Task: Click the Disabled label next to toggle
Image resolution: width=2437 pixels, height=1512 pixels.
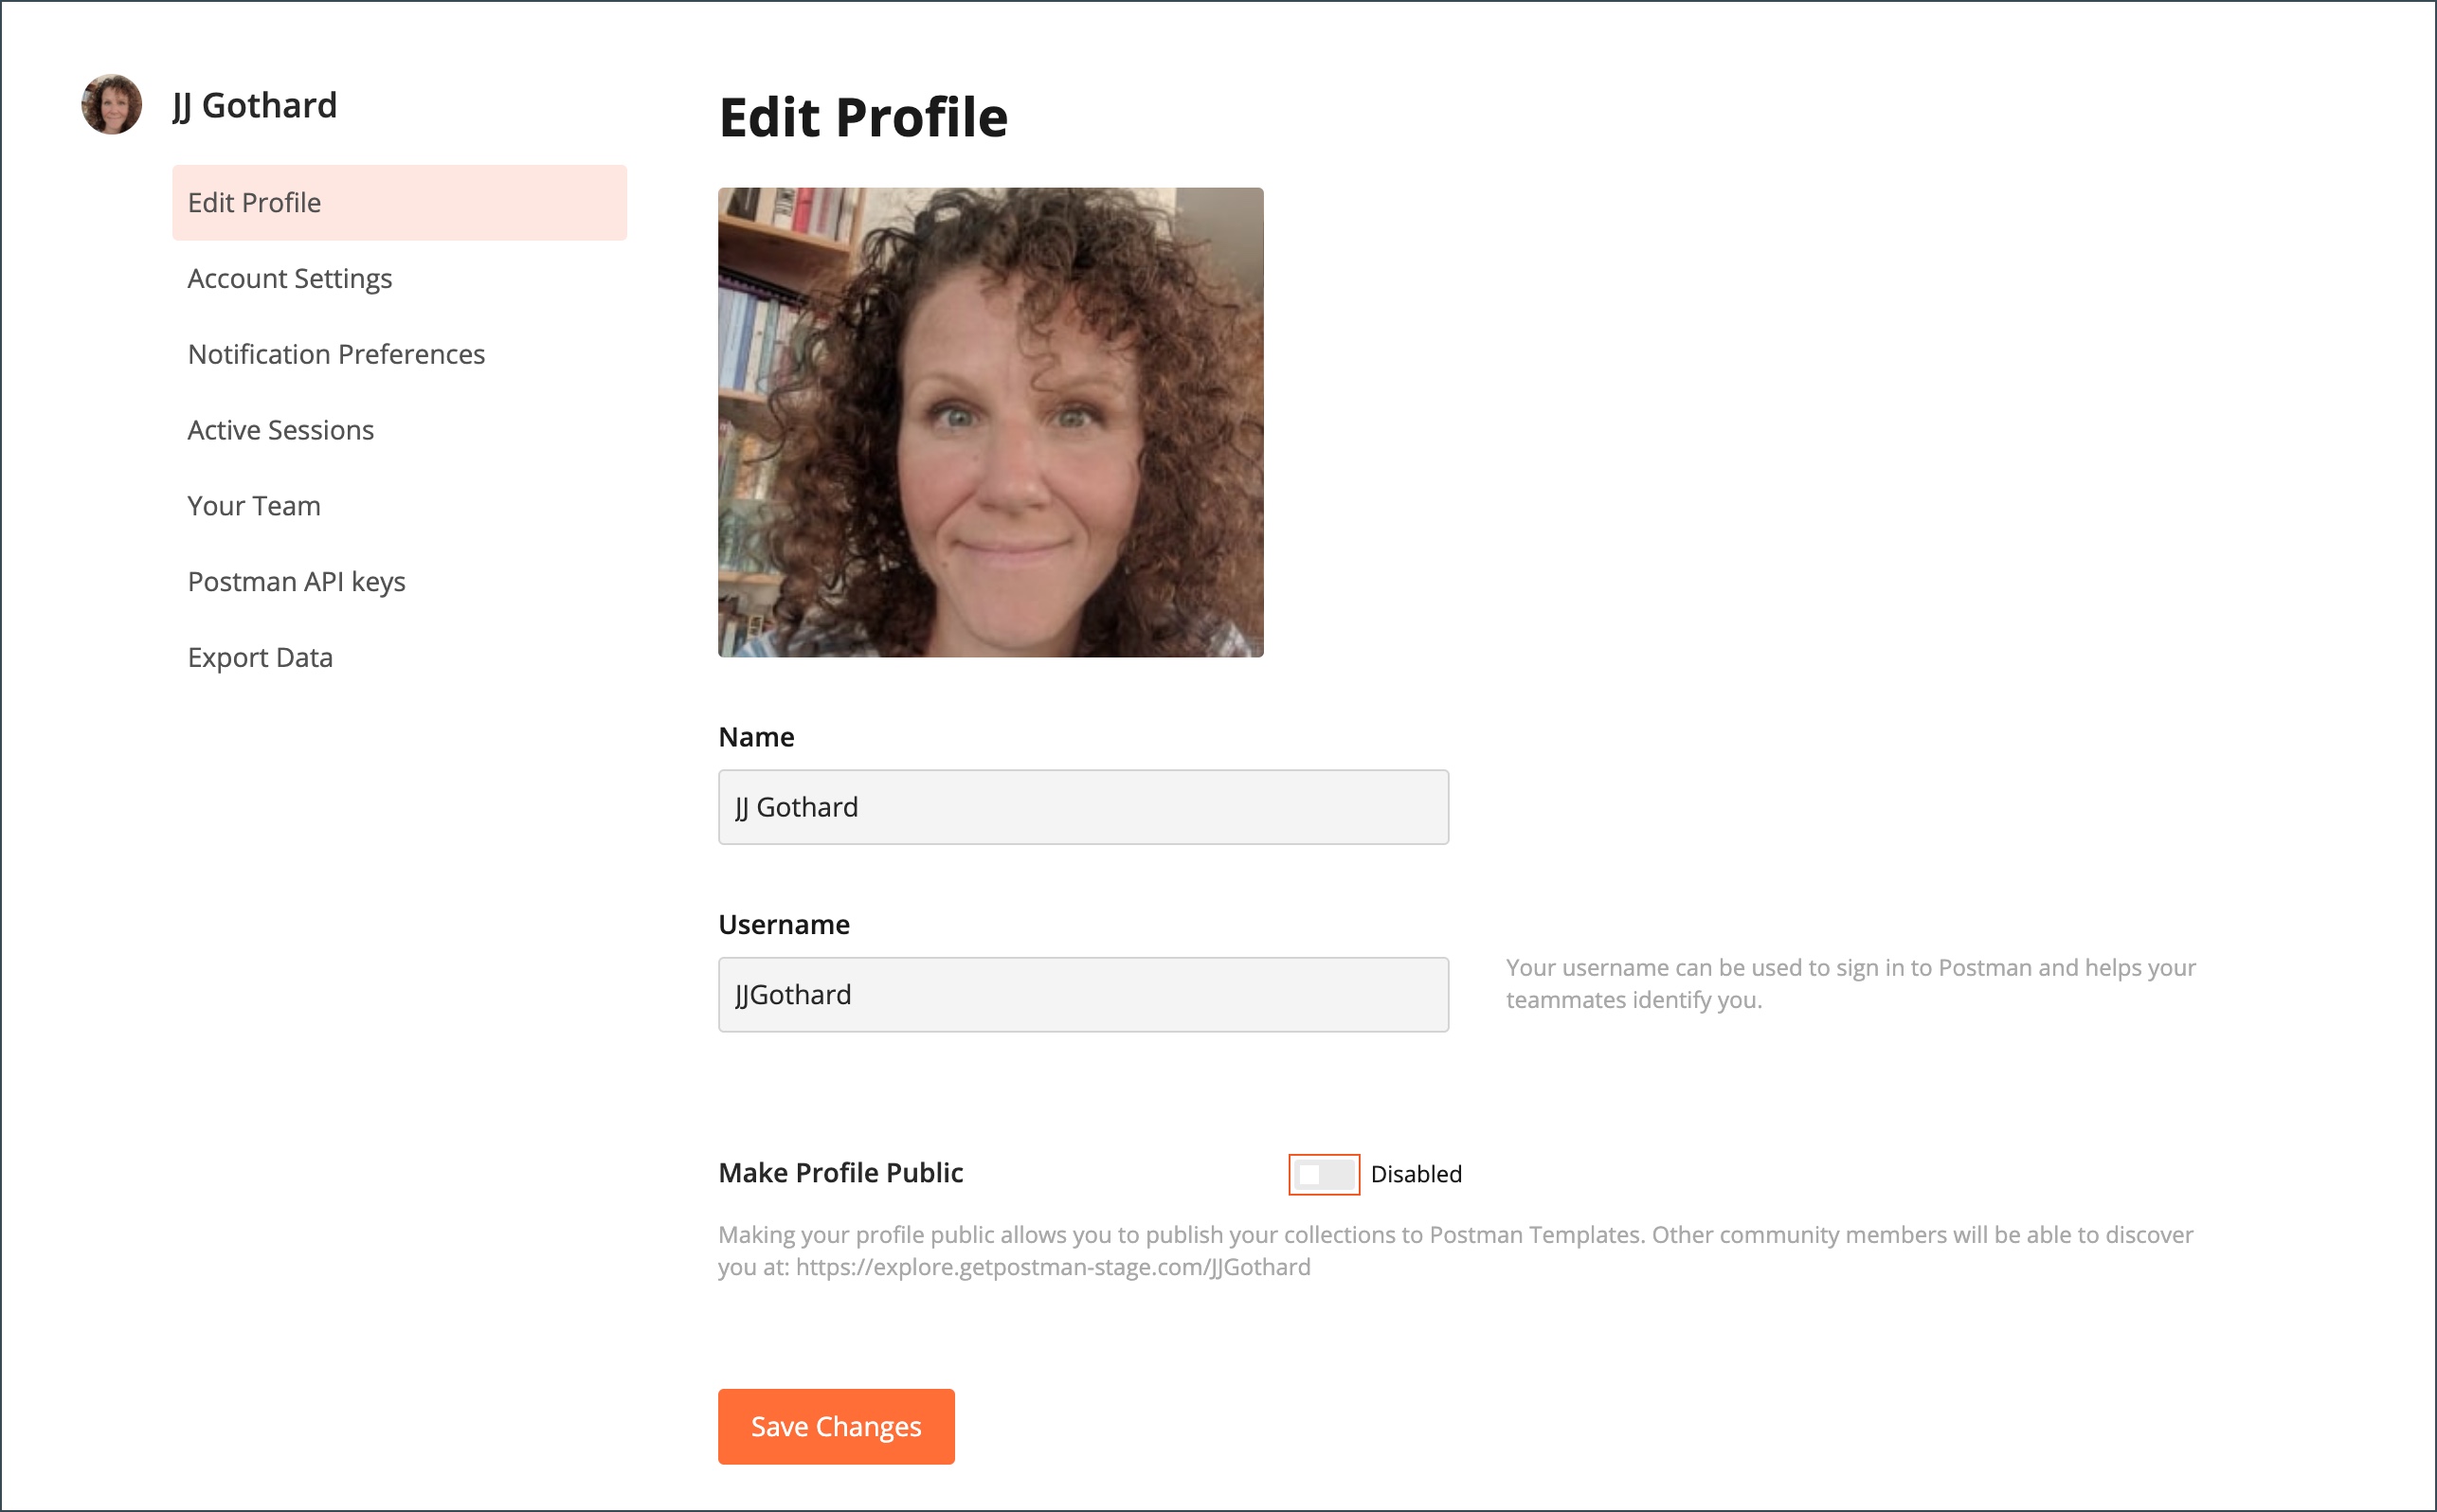Action: (1416, 1174)
